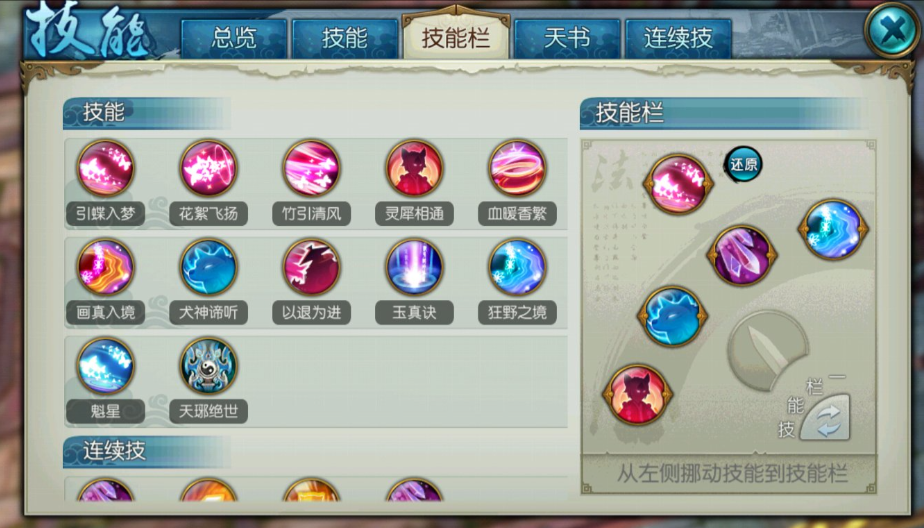
Task: Select the 天玑绝世 yin-yang skill icon
Action: point(209,366)
